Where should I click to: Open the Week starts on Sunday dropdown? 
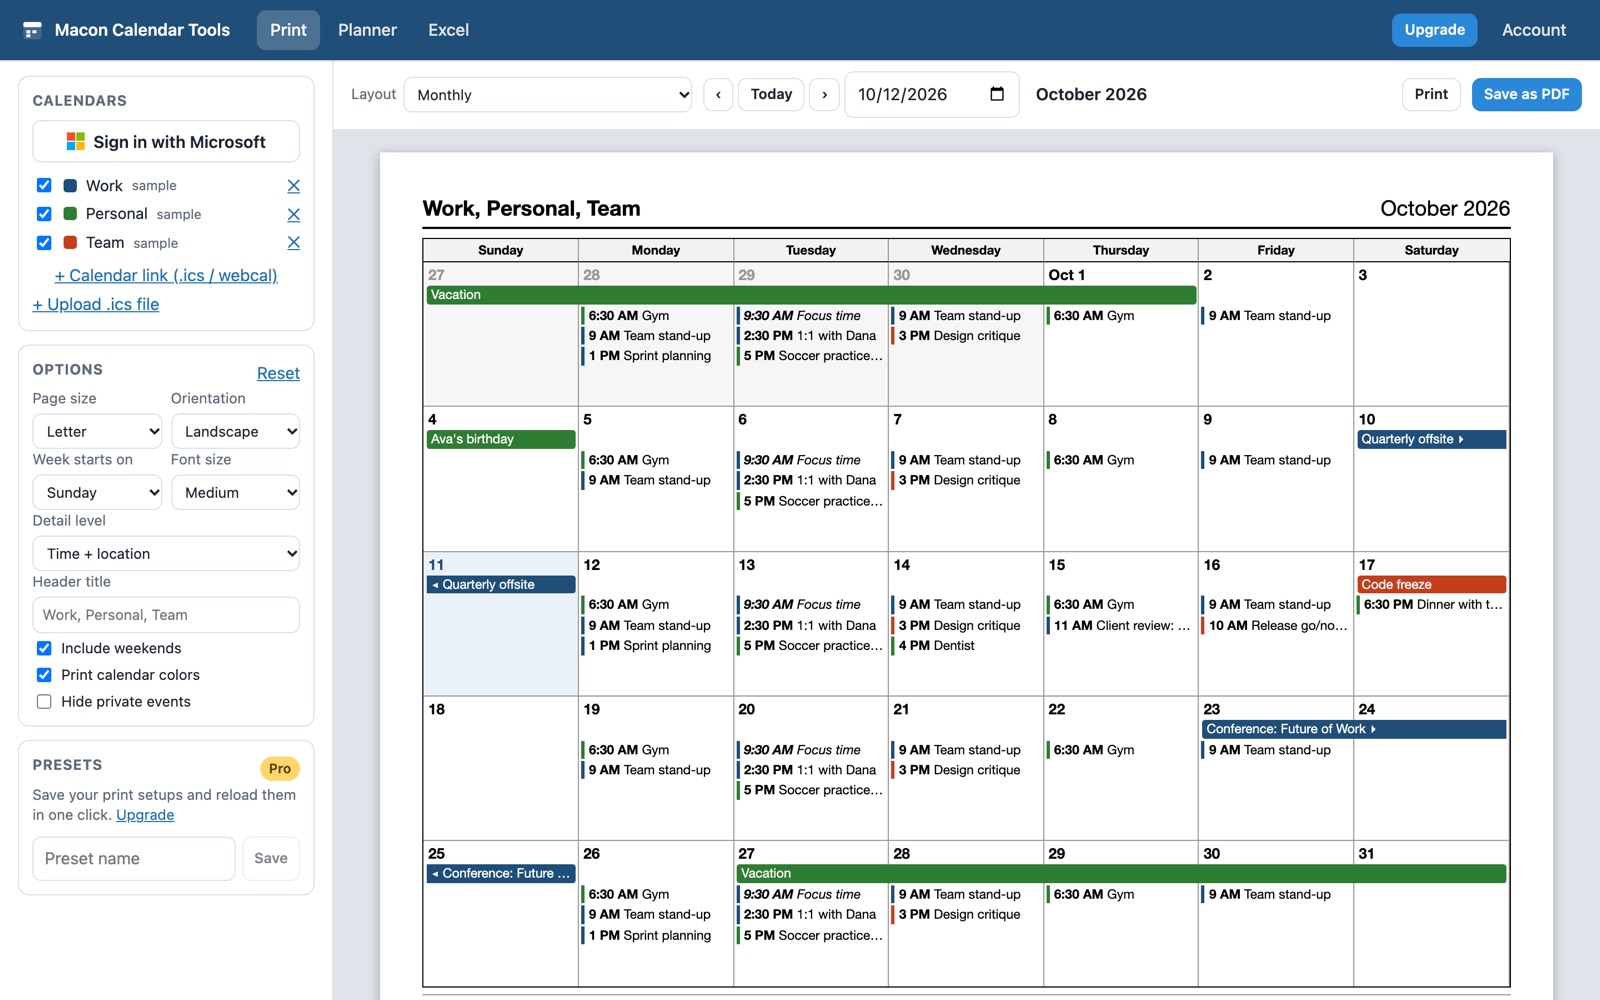pyautogui.click(x=97, y=493)
